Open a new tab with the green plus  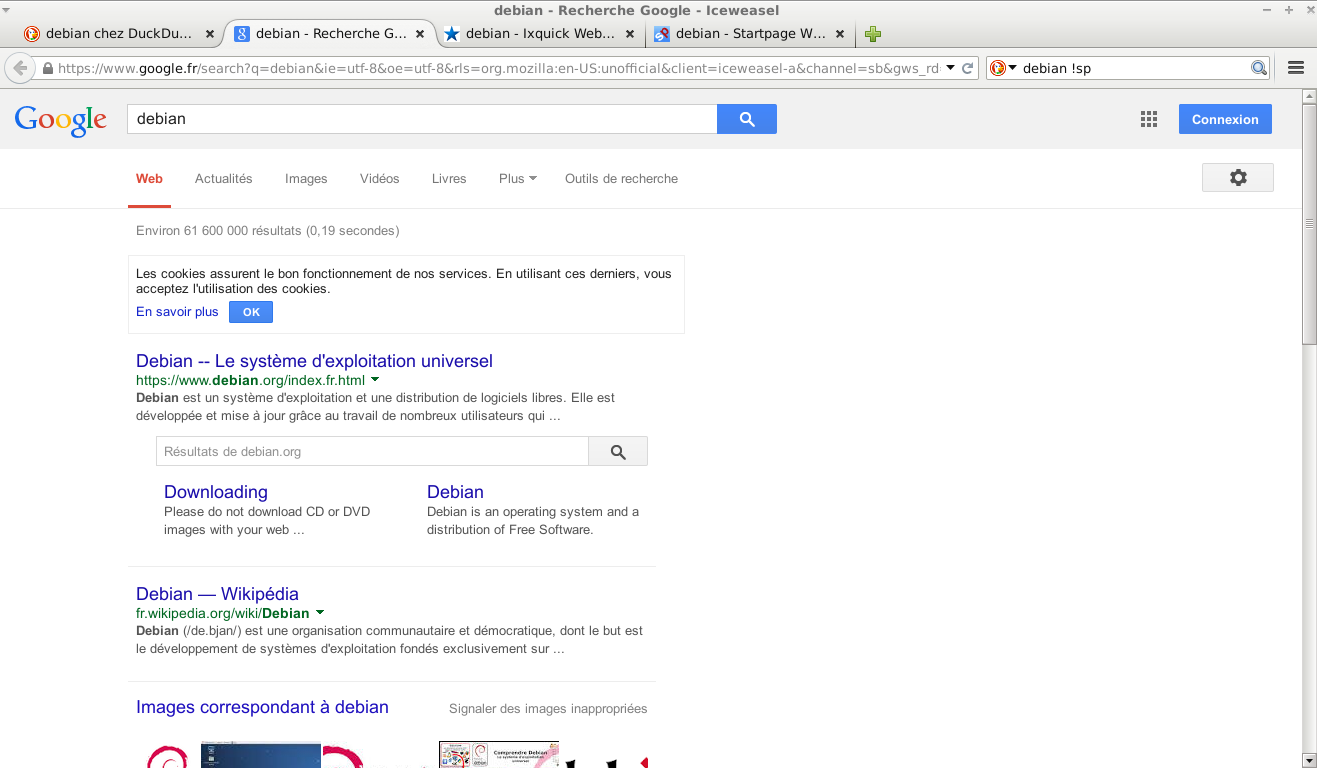click(873, 34)
